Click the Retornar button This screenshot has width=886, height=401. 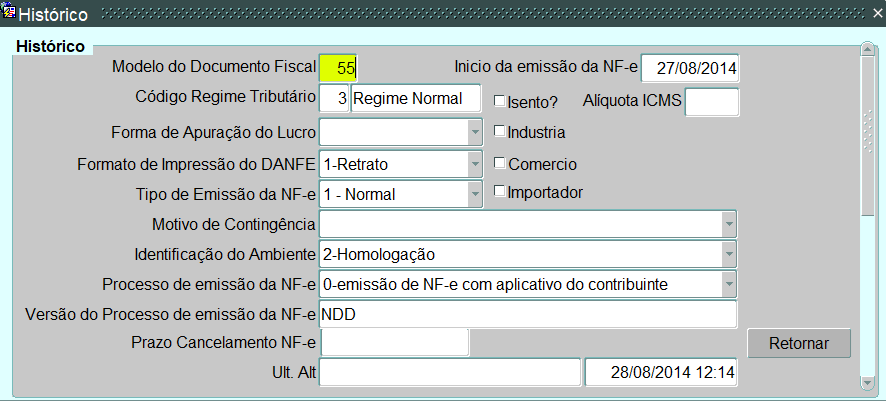coord(799,343)
